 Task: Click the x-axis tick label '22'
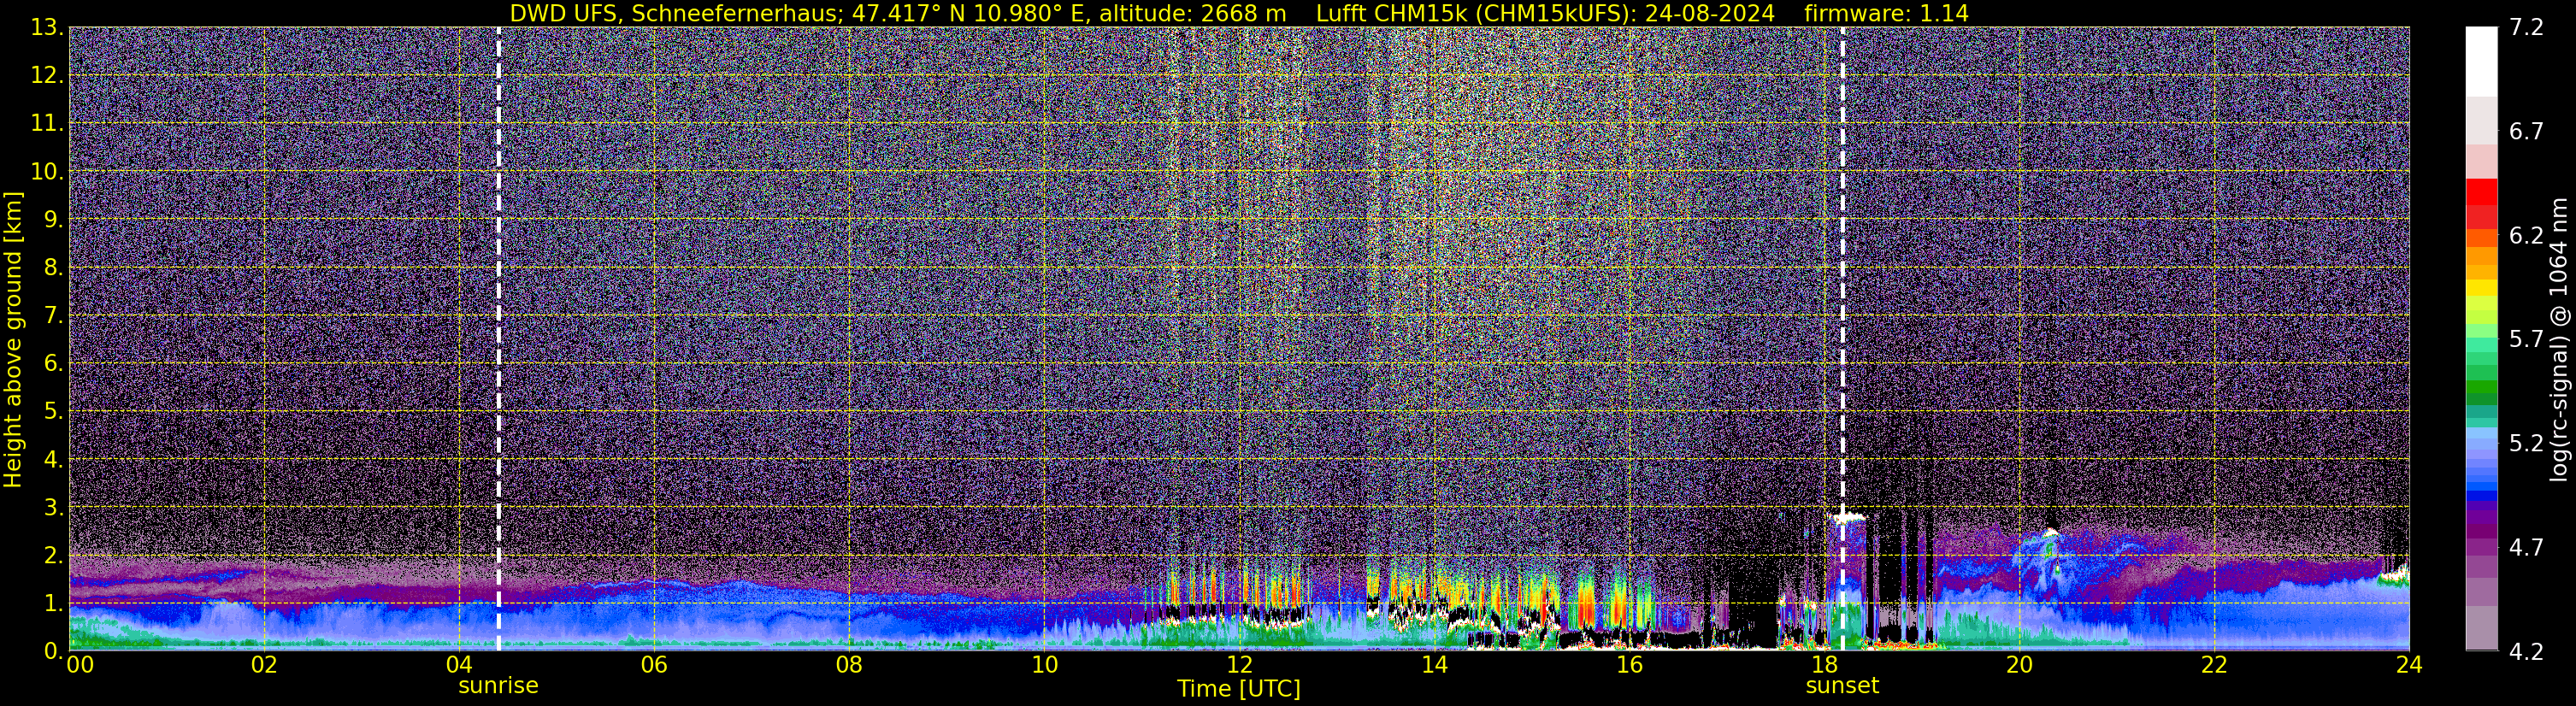[2214, 666]
